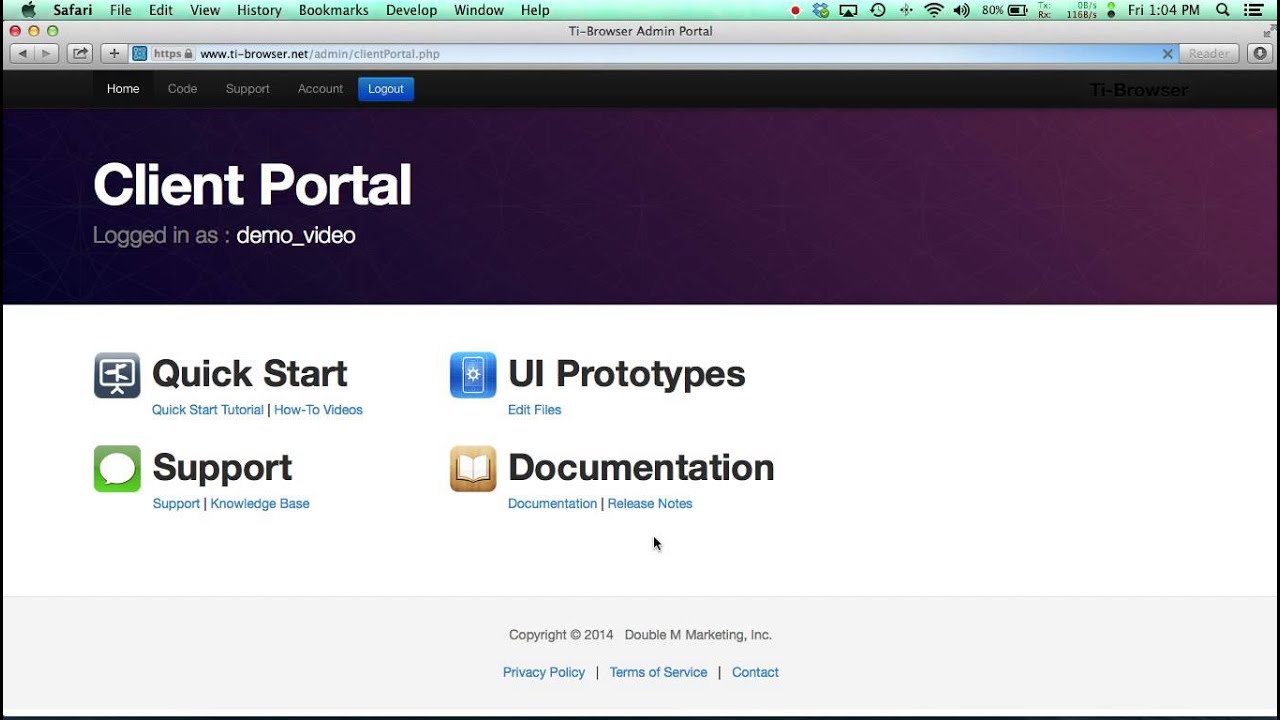1280x720 pixels.
Task: Open the How-To Videos link
Action: [318, 410]
